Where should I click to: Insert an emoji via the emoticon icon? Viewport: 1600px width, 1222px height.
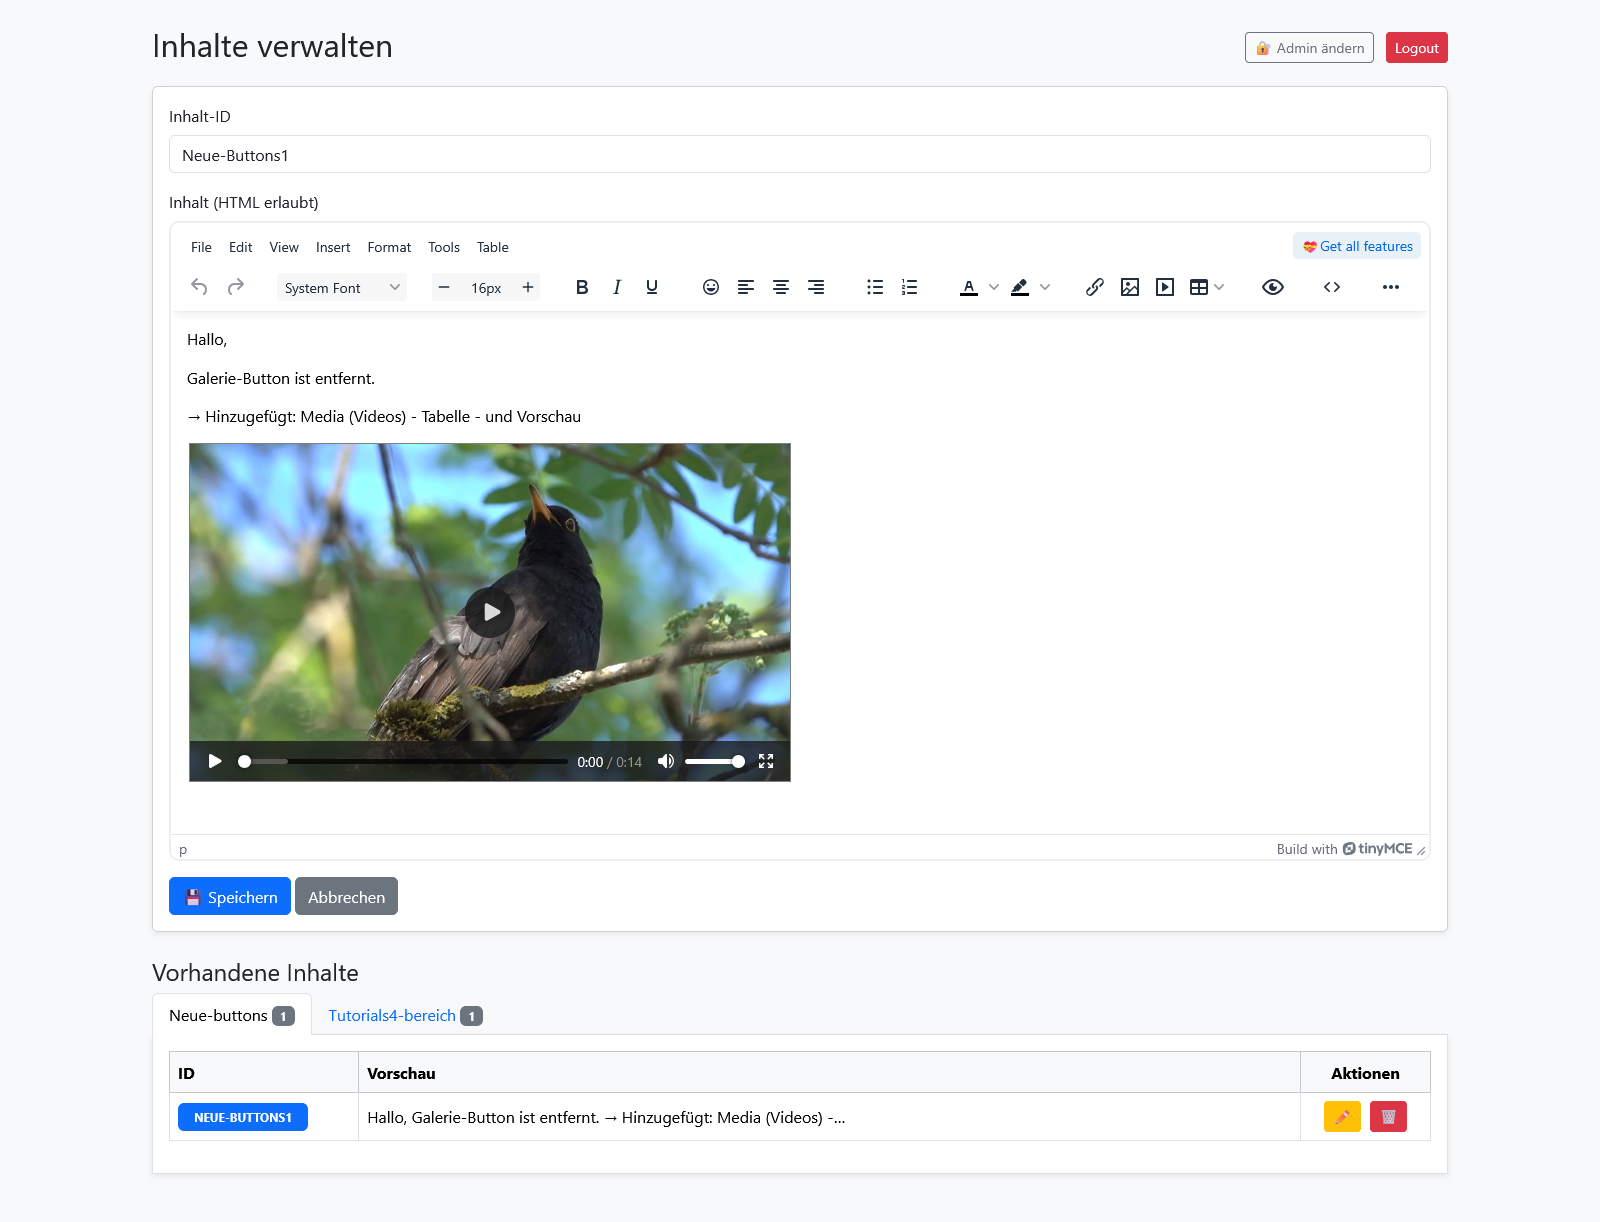[710, 288]
